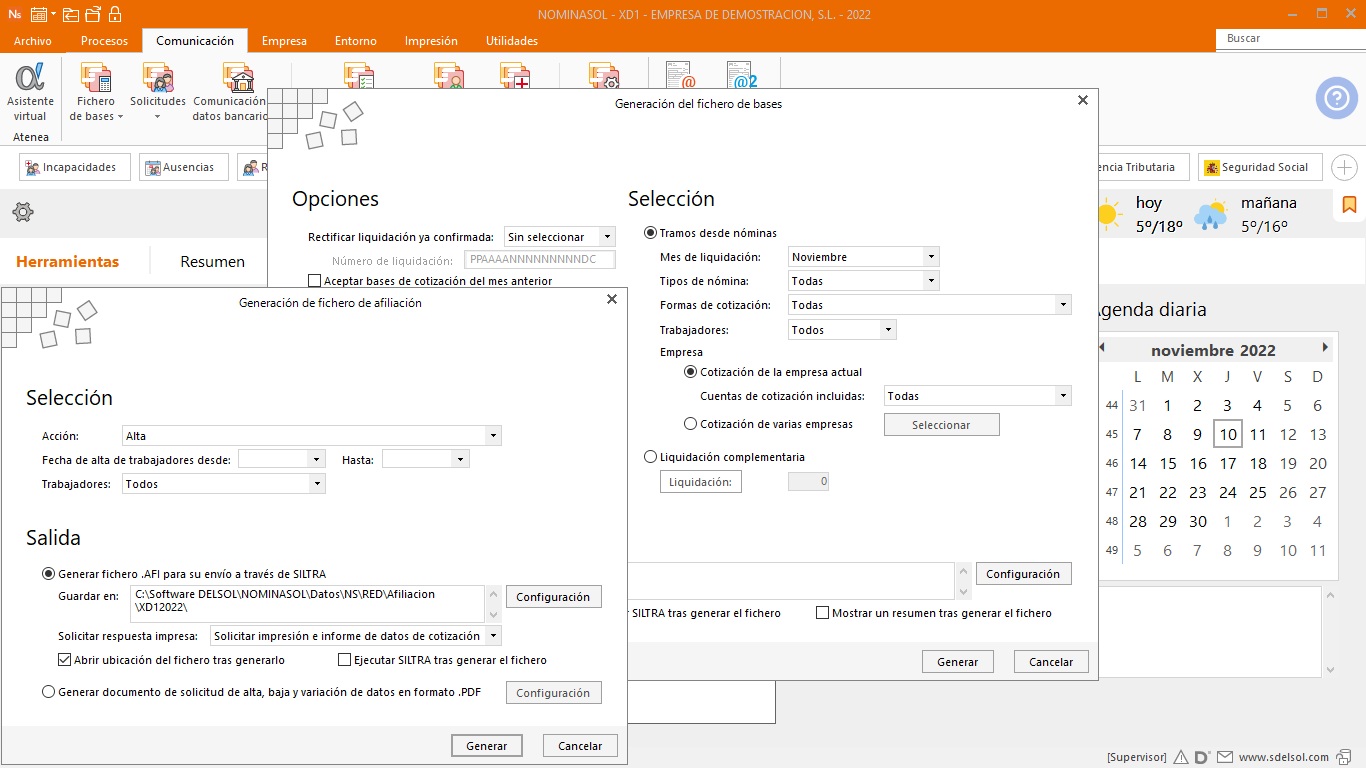Uncheck Abrir ubicación del fichero tras generarlo

coord(65,660)
